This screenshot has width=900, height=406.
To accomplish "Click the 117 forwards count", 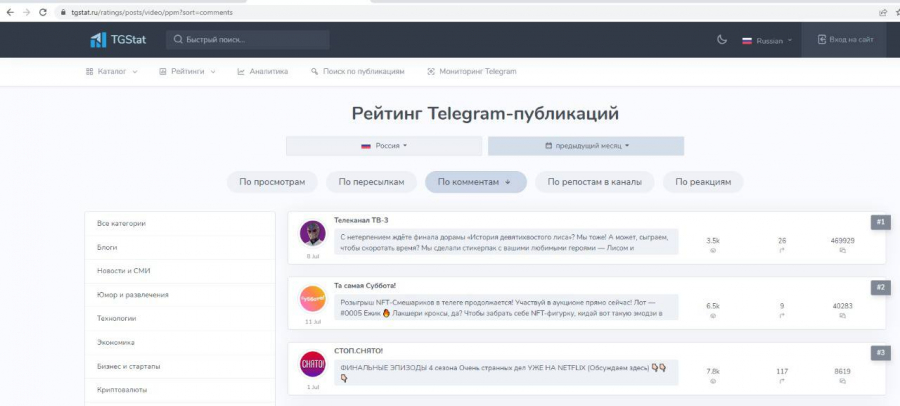I will [x=782, y=372].
